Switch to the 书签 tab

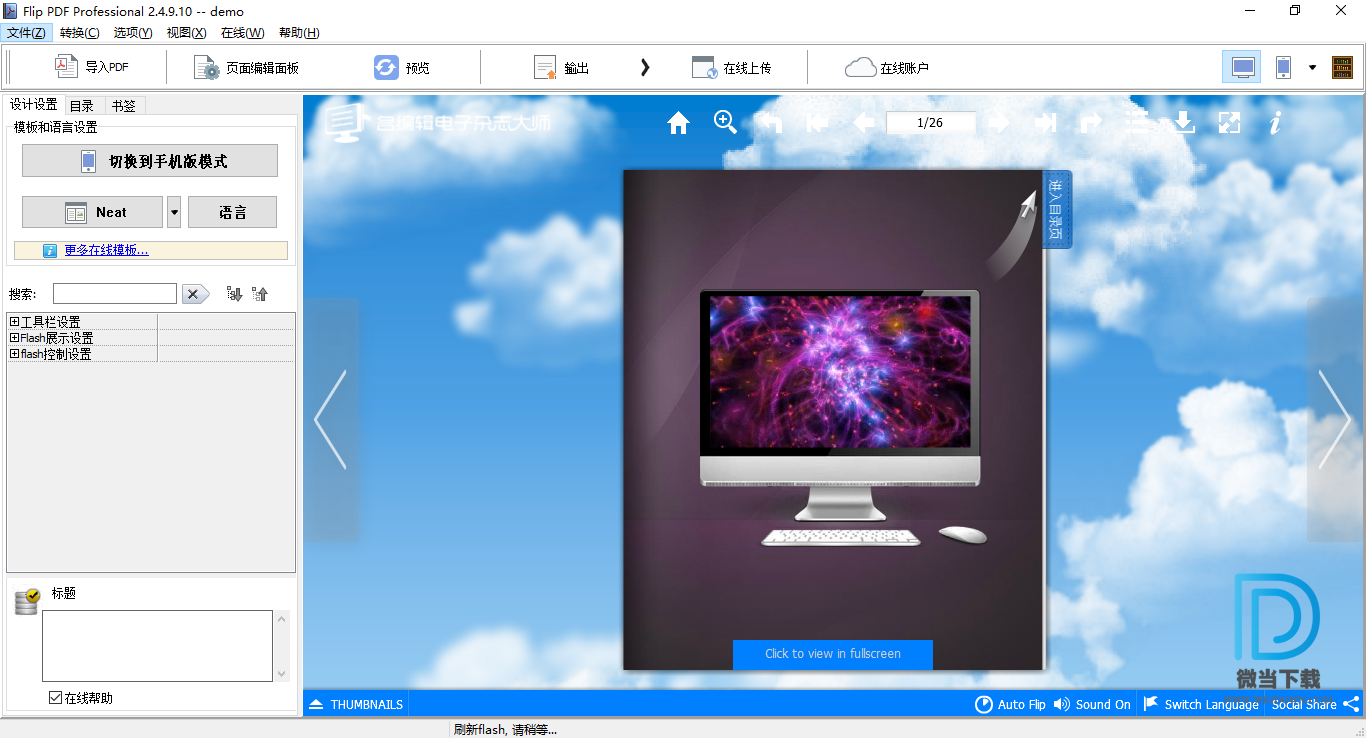[123, 105]
